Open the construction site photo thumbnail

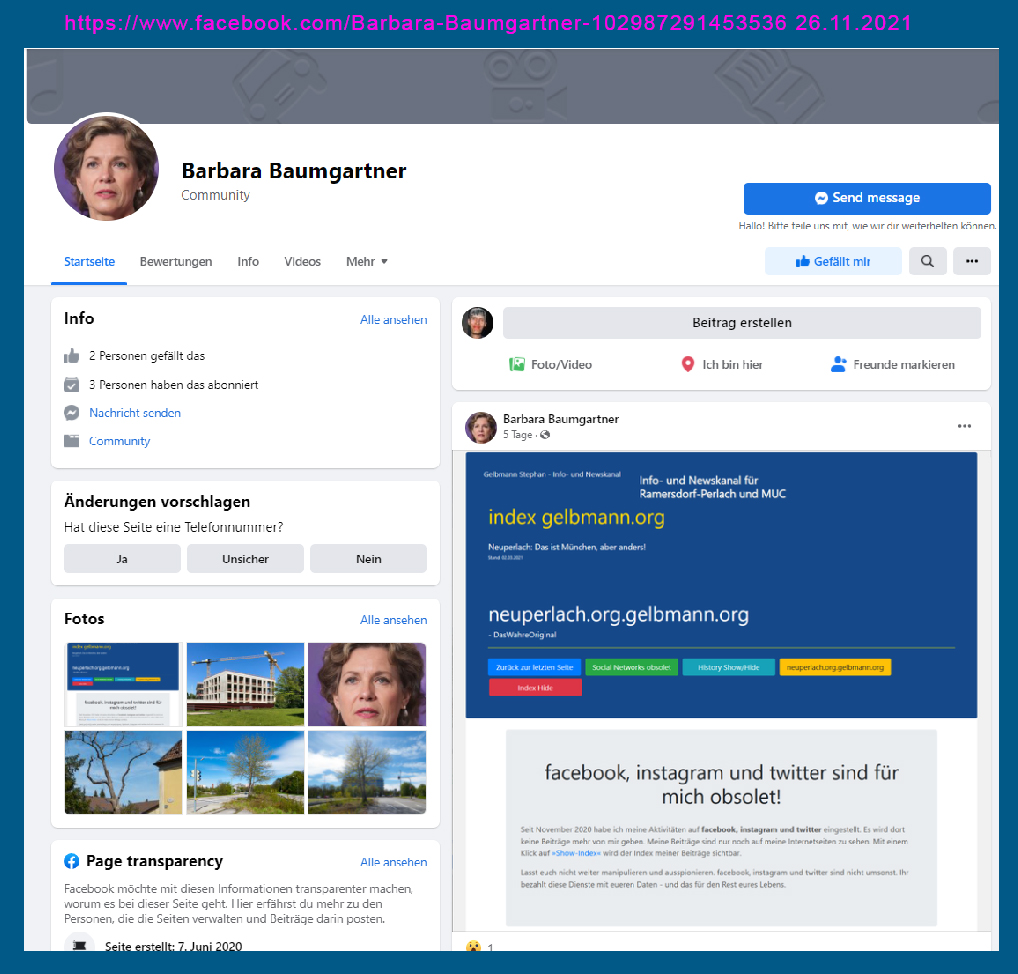click(x=245, y=684)
